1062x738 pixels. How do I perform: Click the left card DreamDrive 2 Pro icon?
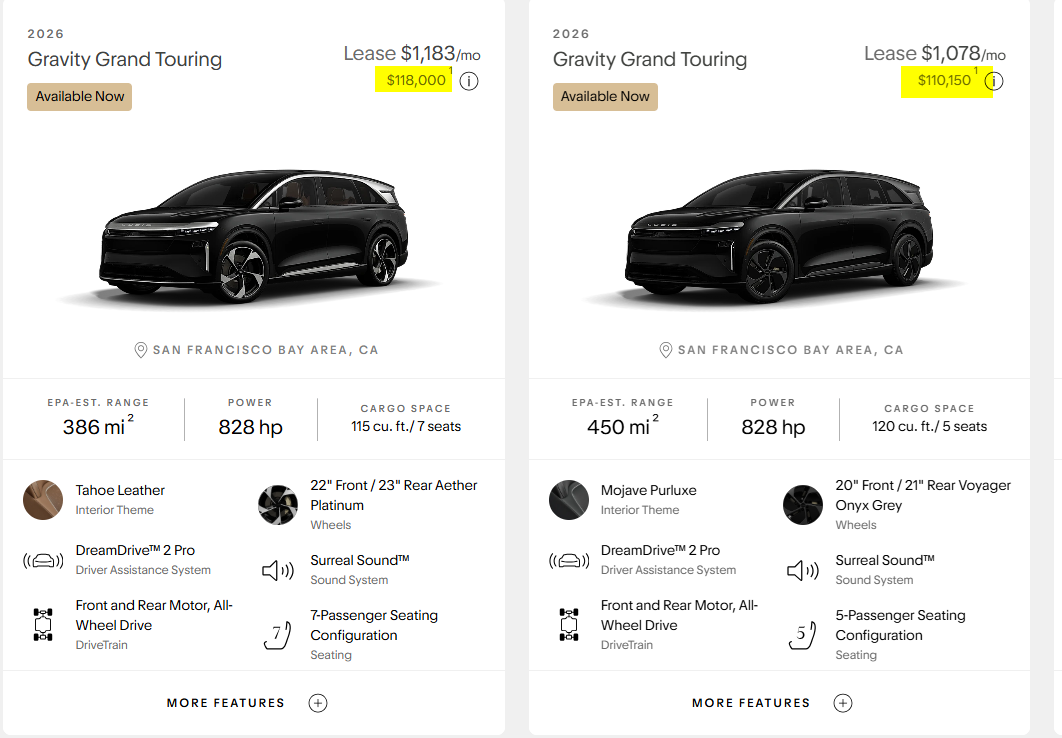pos(43,560)
